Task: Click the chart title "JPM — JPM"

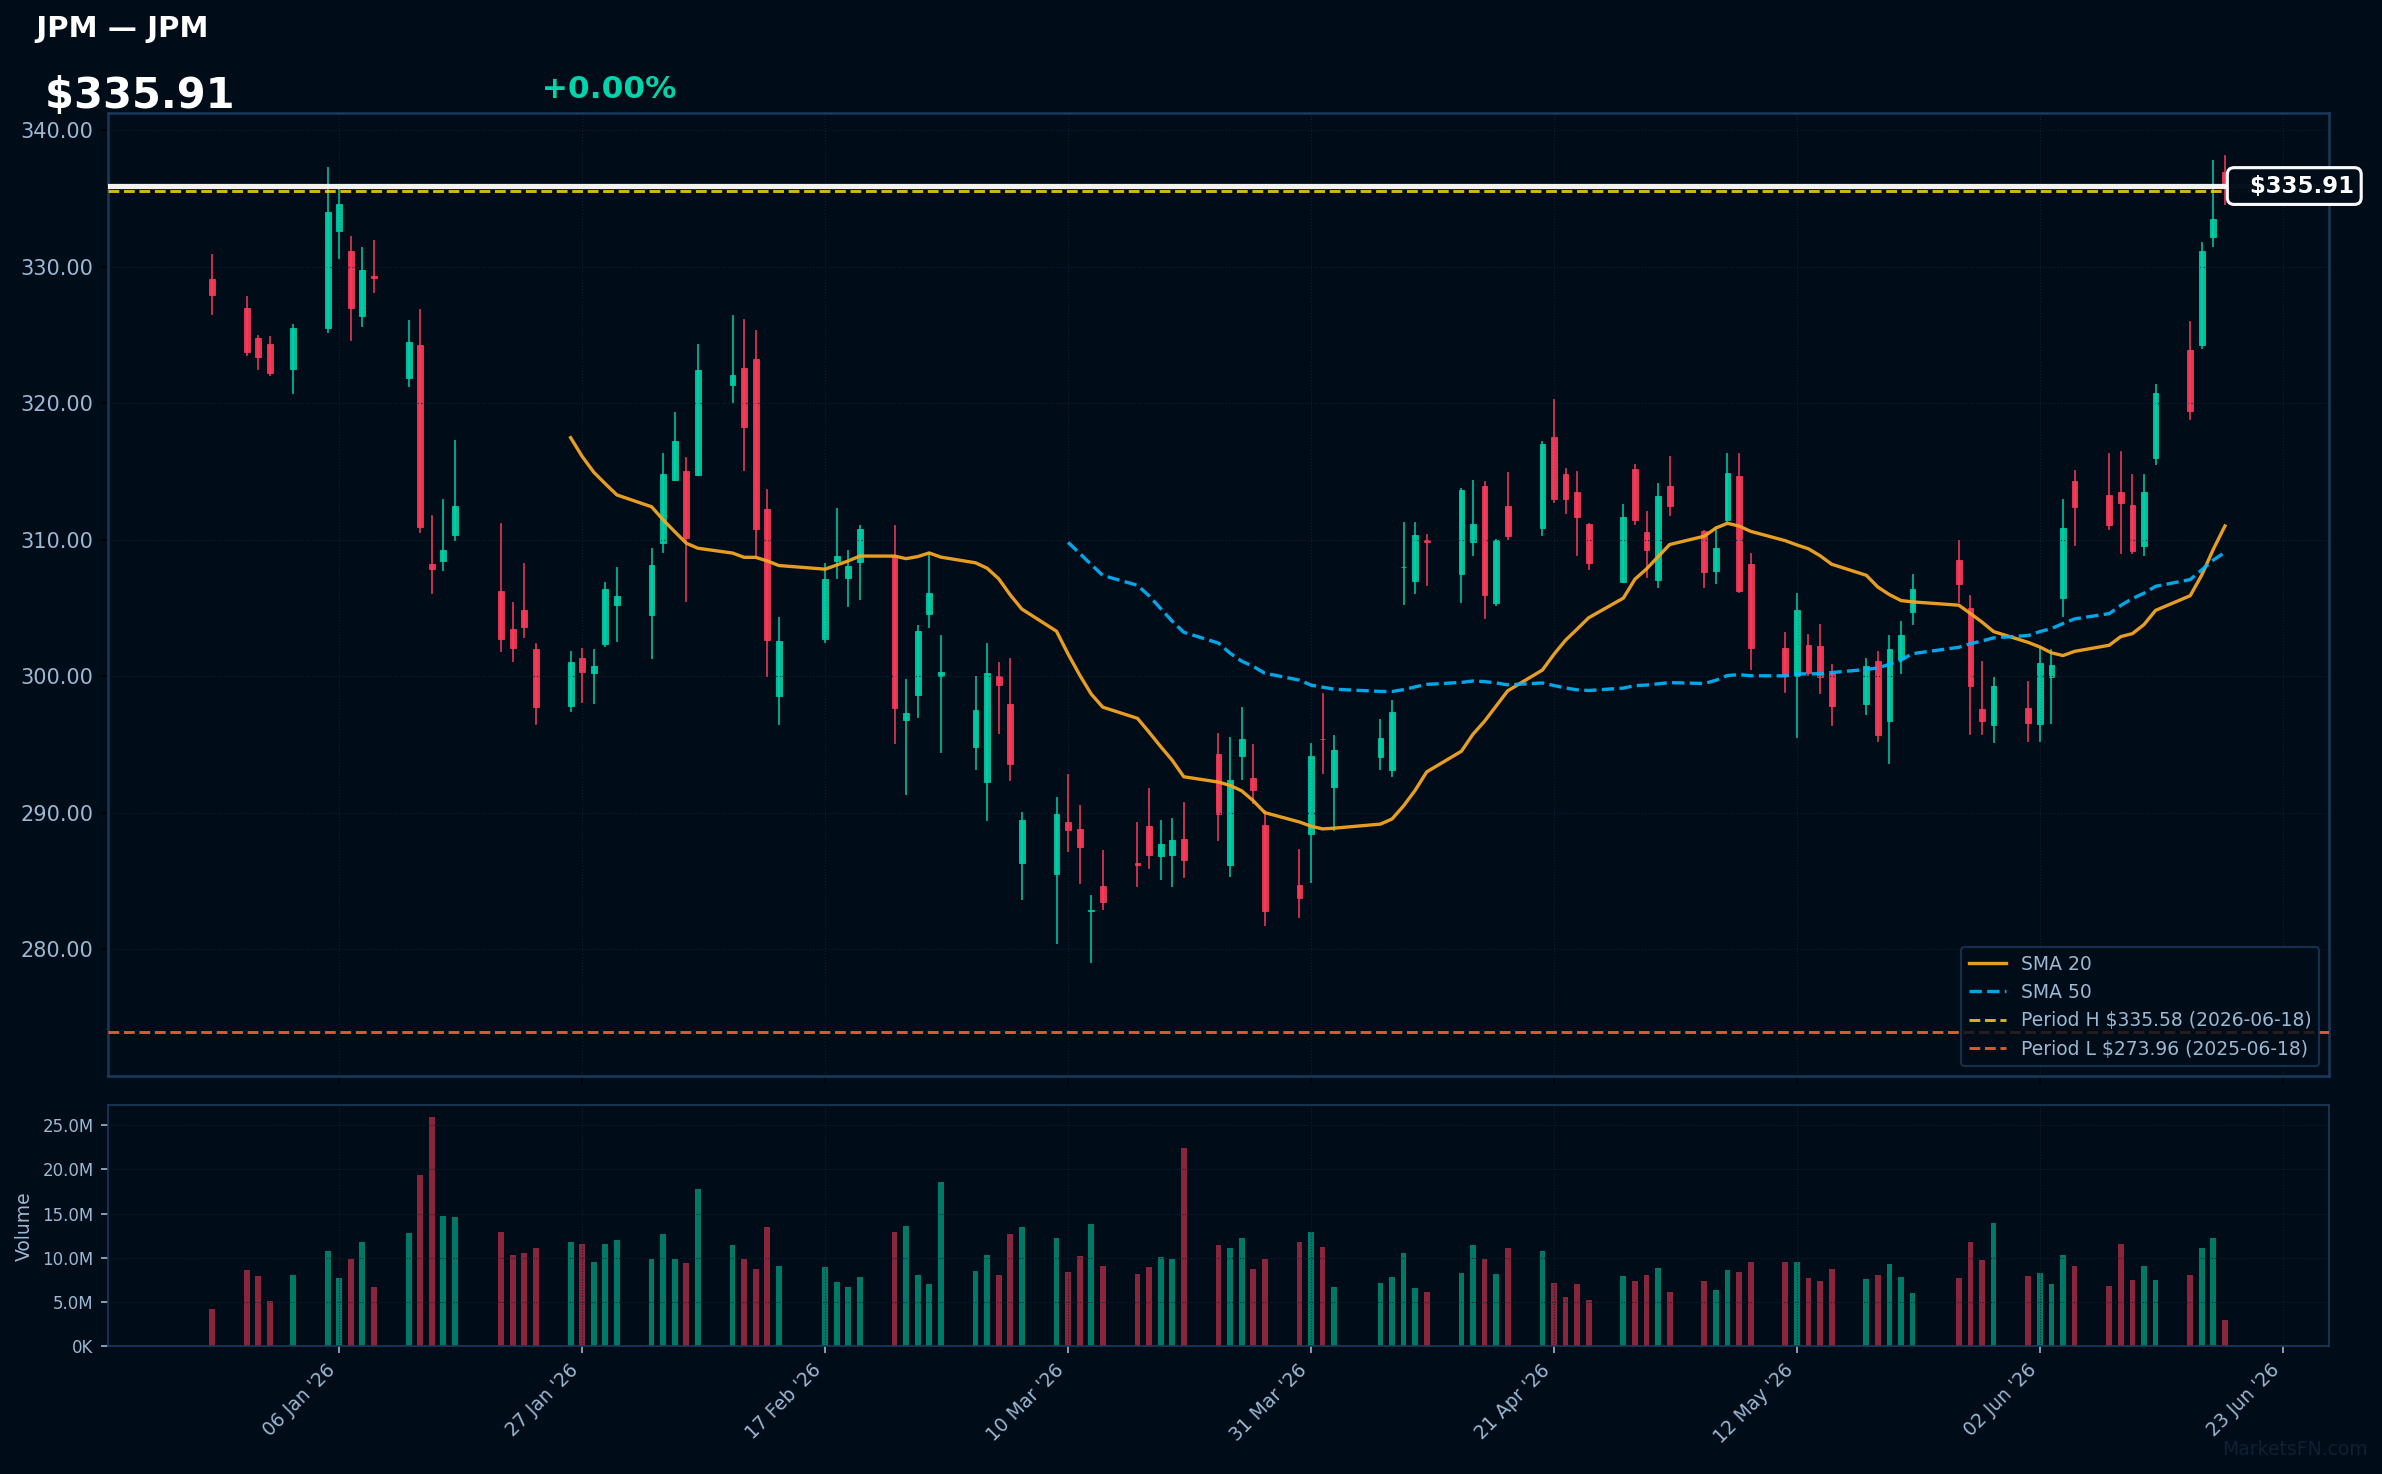Action: (x=122, y=27)
